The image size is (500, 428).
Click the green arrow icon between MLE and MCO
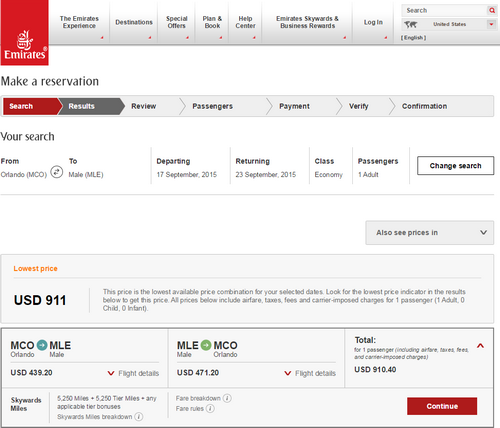(206, 345)
